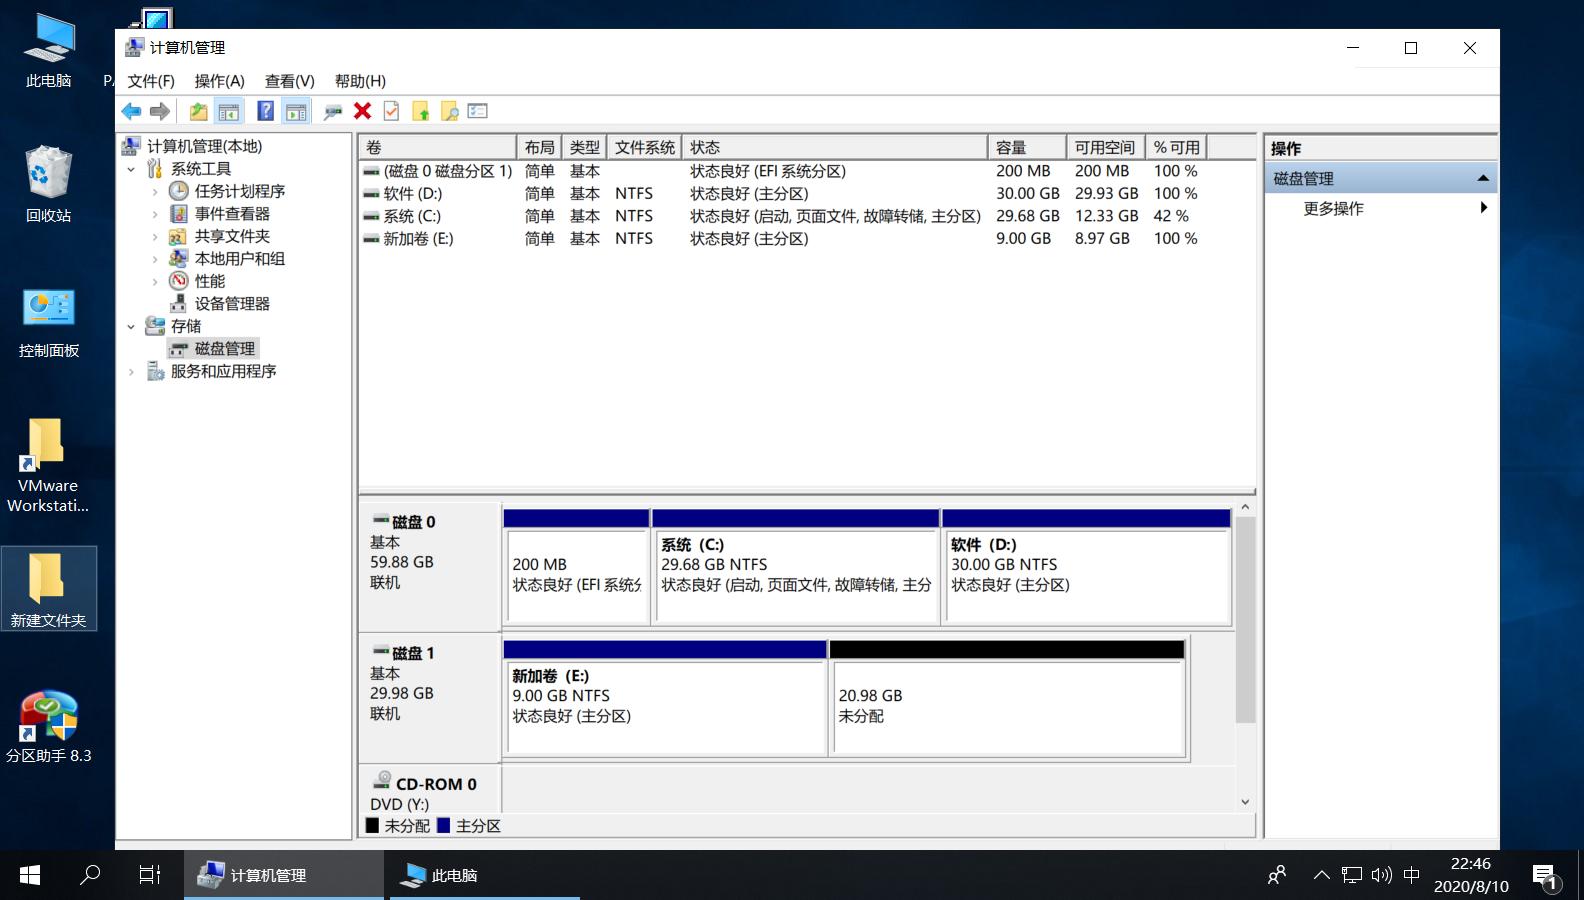Click the folder with magnifier toolbar icon
This screenshot has height=900, width=1584.
tap(449, 111)
